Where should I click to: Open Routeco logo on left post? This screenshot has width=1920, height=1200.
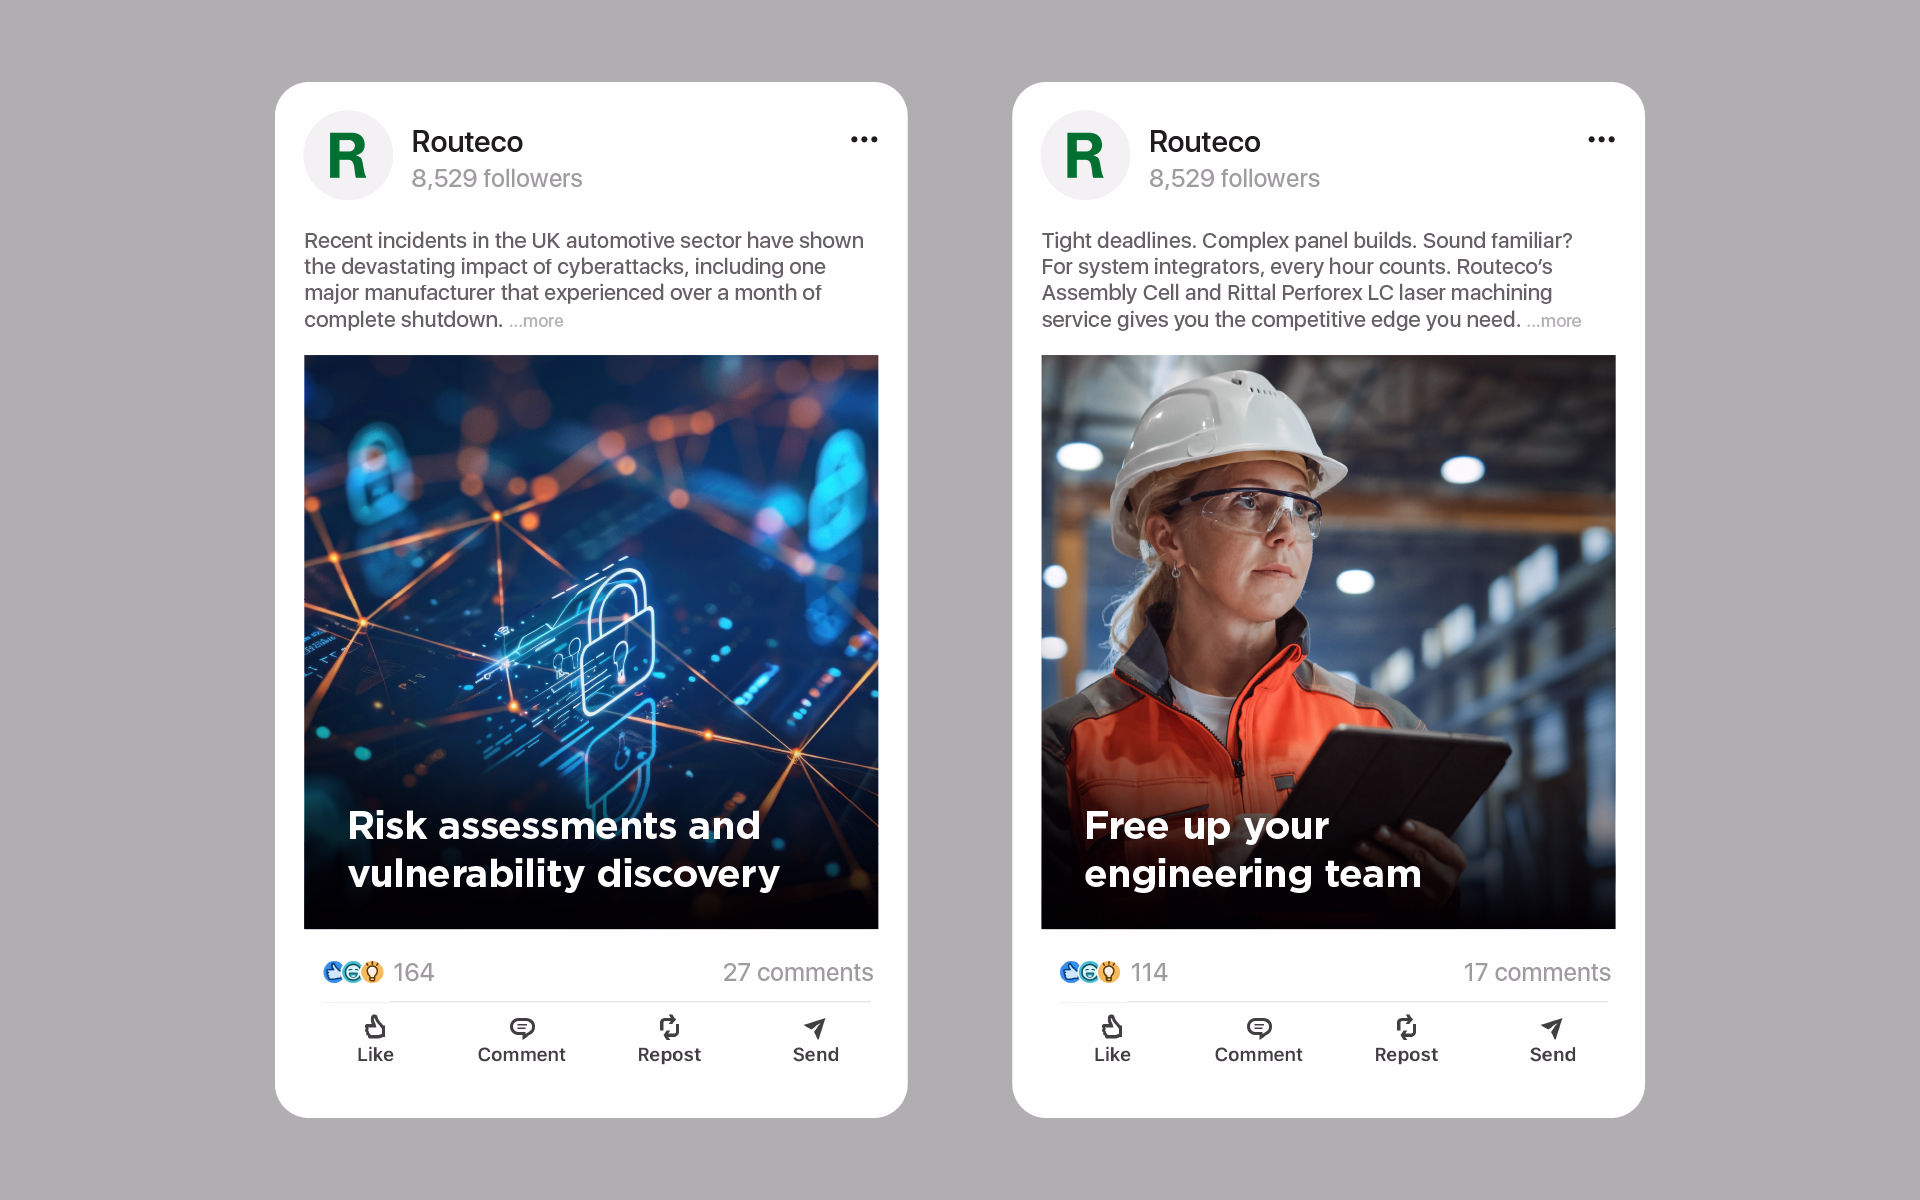348,156
